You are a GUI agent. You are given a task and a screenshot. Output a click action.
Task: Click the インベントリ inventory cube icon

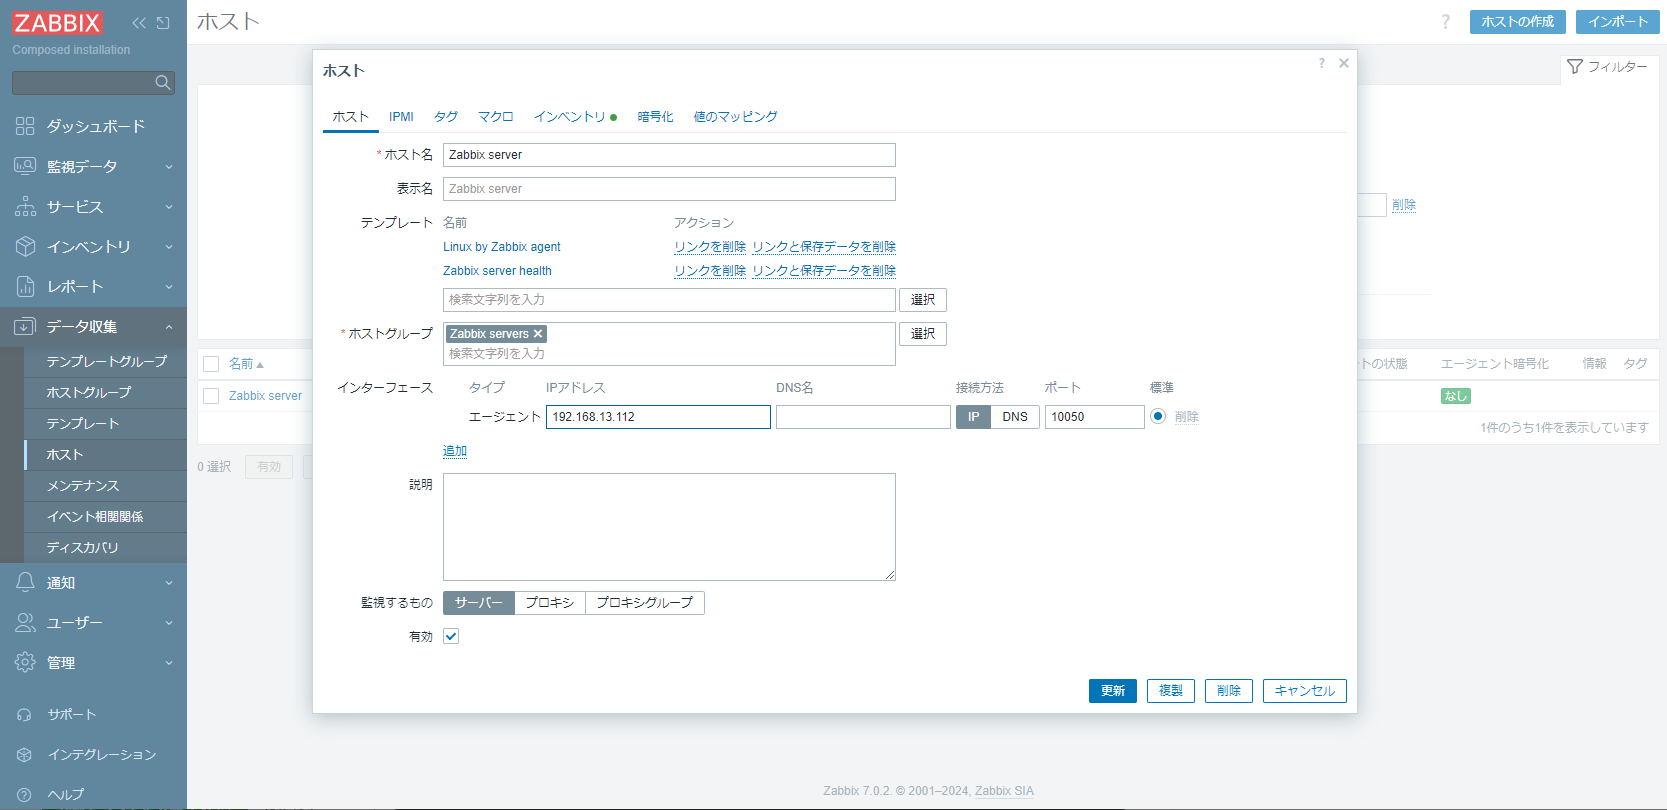tap(25, 246)
